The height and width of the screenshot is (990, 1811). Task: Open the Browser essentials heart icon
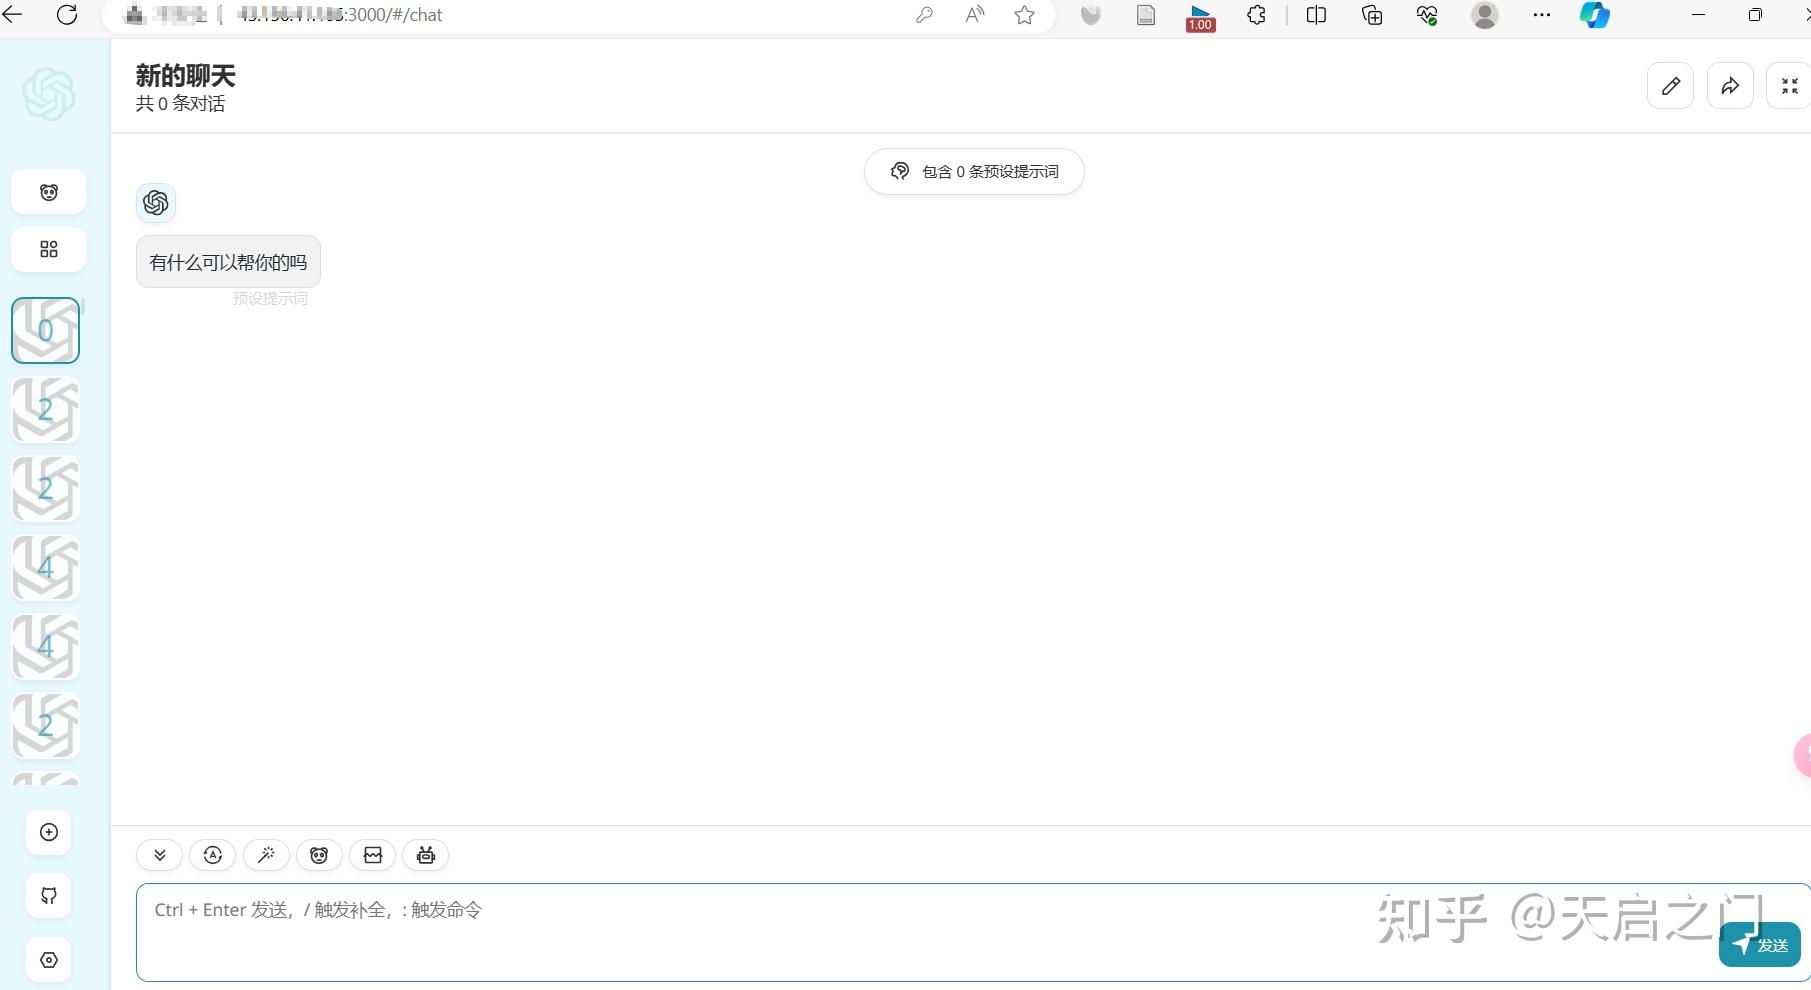(1427, 15)
